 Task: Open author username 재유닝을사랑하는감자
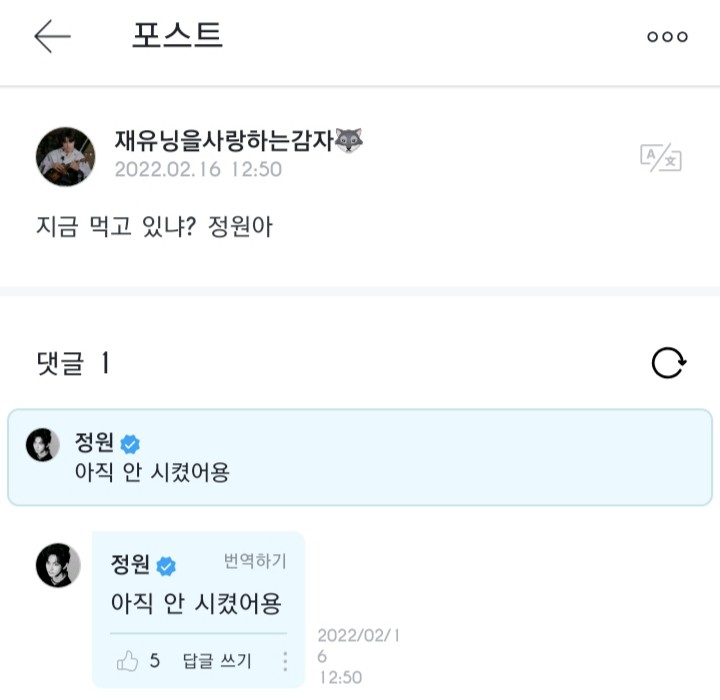point(222,141)
